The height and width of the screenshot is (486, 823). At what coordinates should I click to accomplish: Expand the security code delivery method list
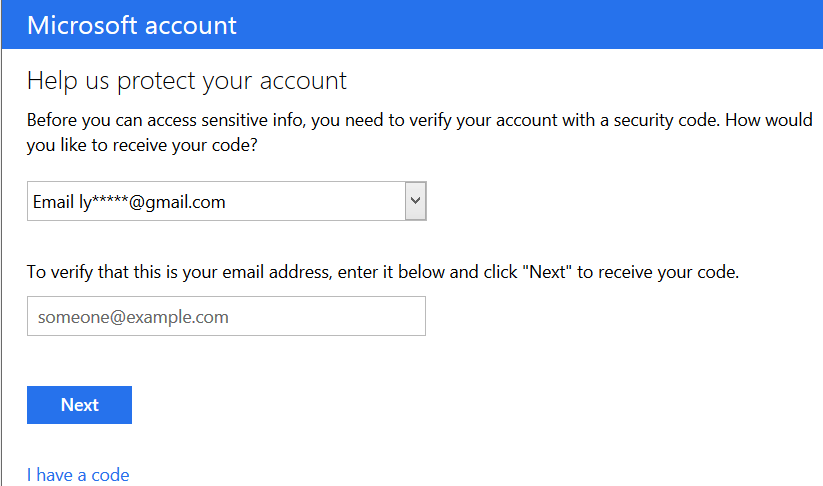(x=416, y=202)
